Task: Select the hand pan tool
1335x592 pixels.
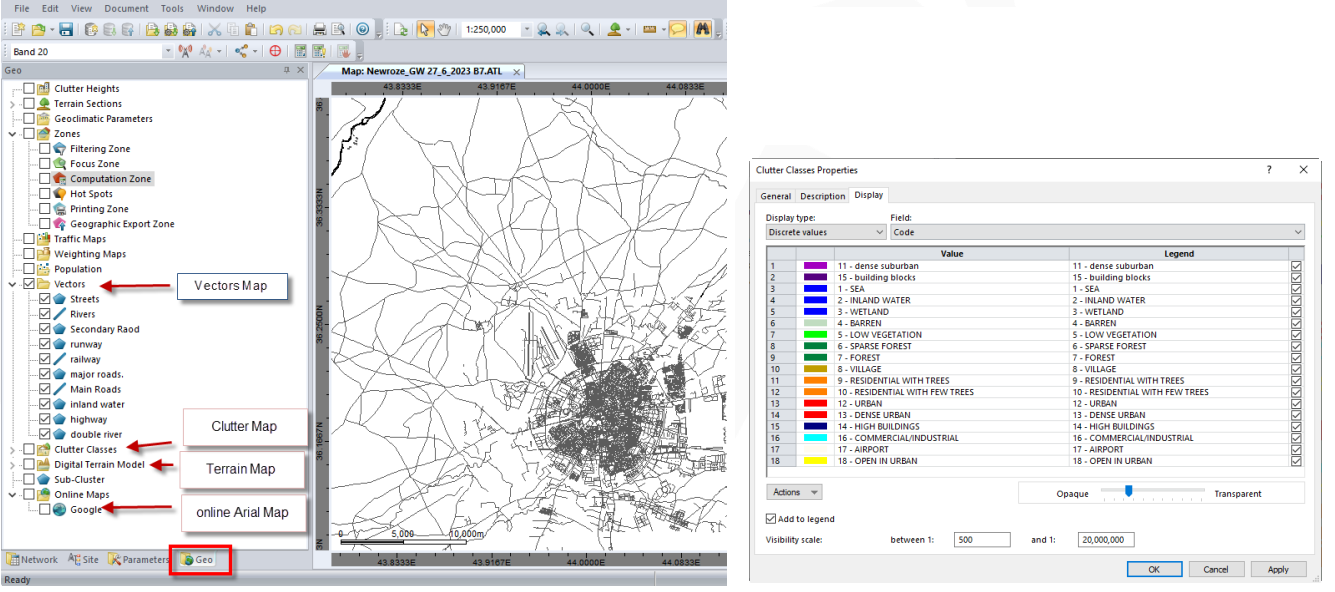Action: click(444, 30)
